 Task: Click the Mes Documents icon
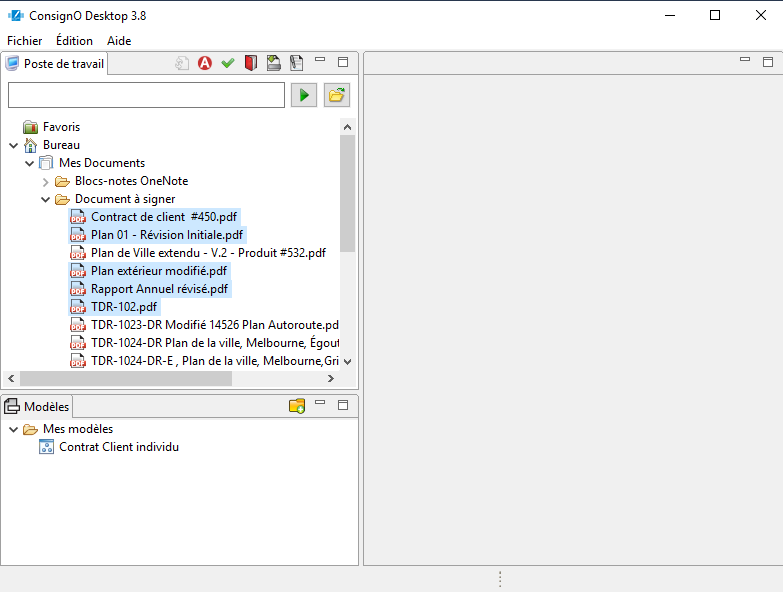pos(46,163)
